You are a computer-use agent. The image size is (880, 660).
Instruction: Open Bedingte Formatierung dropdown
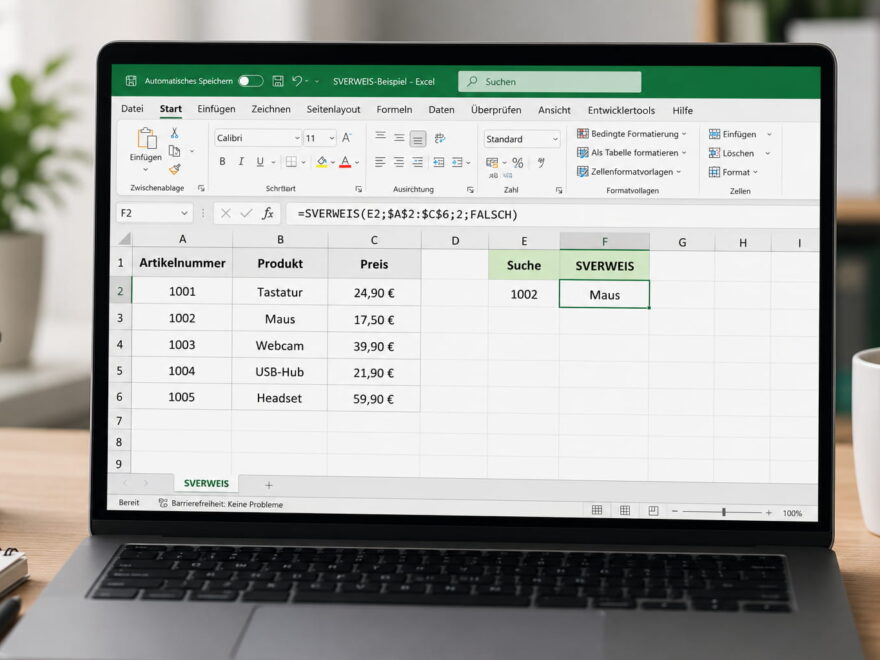(632, 134)
